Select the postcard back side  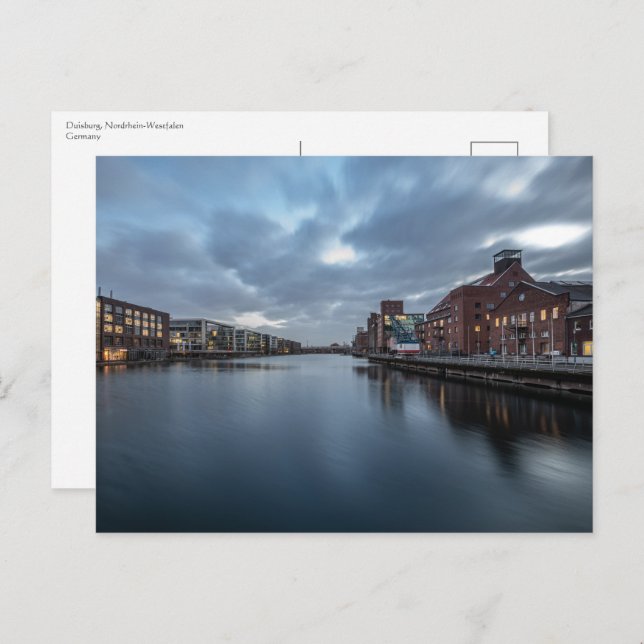tap(73, 300)
